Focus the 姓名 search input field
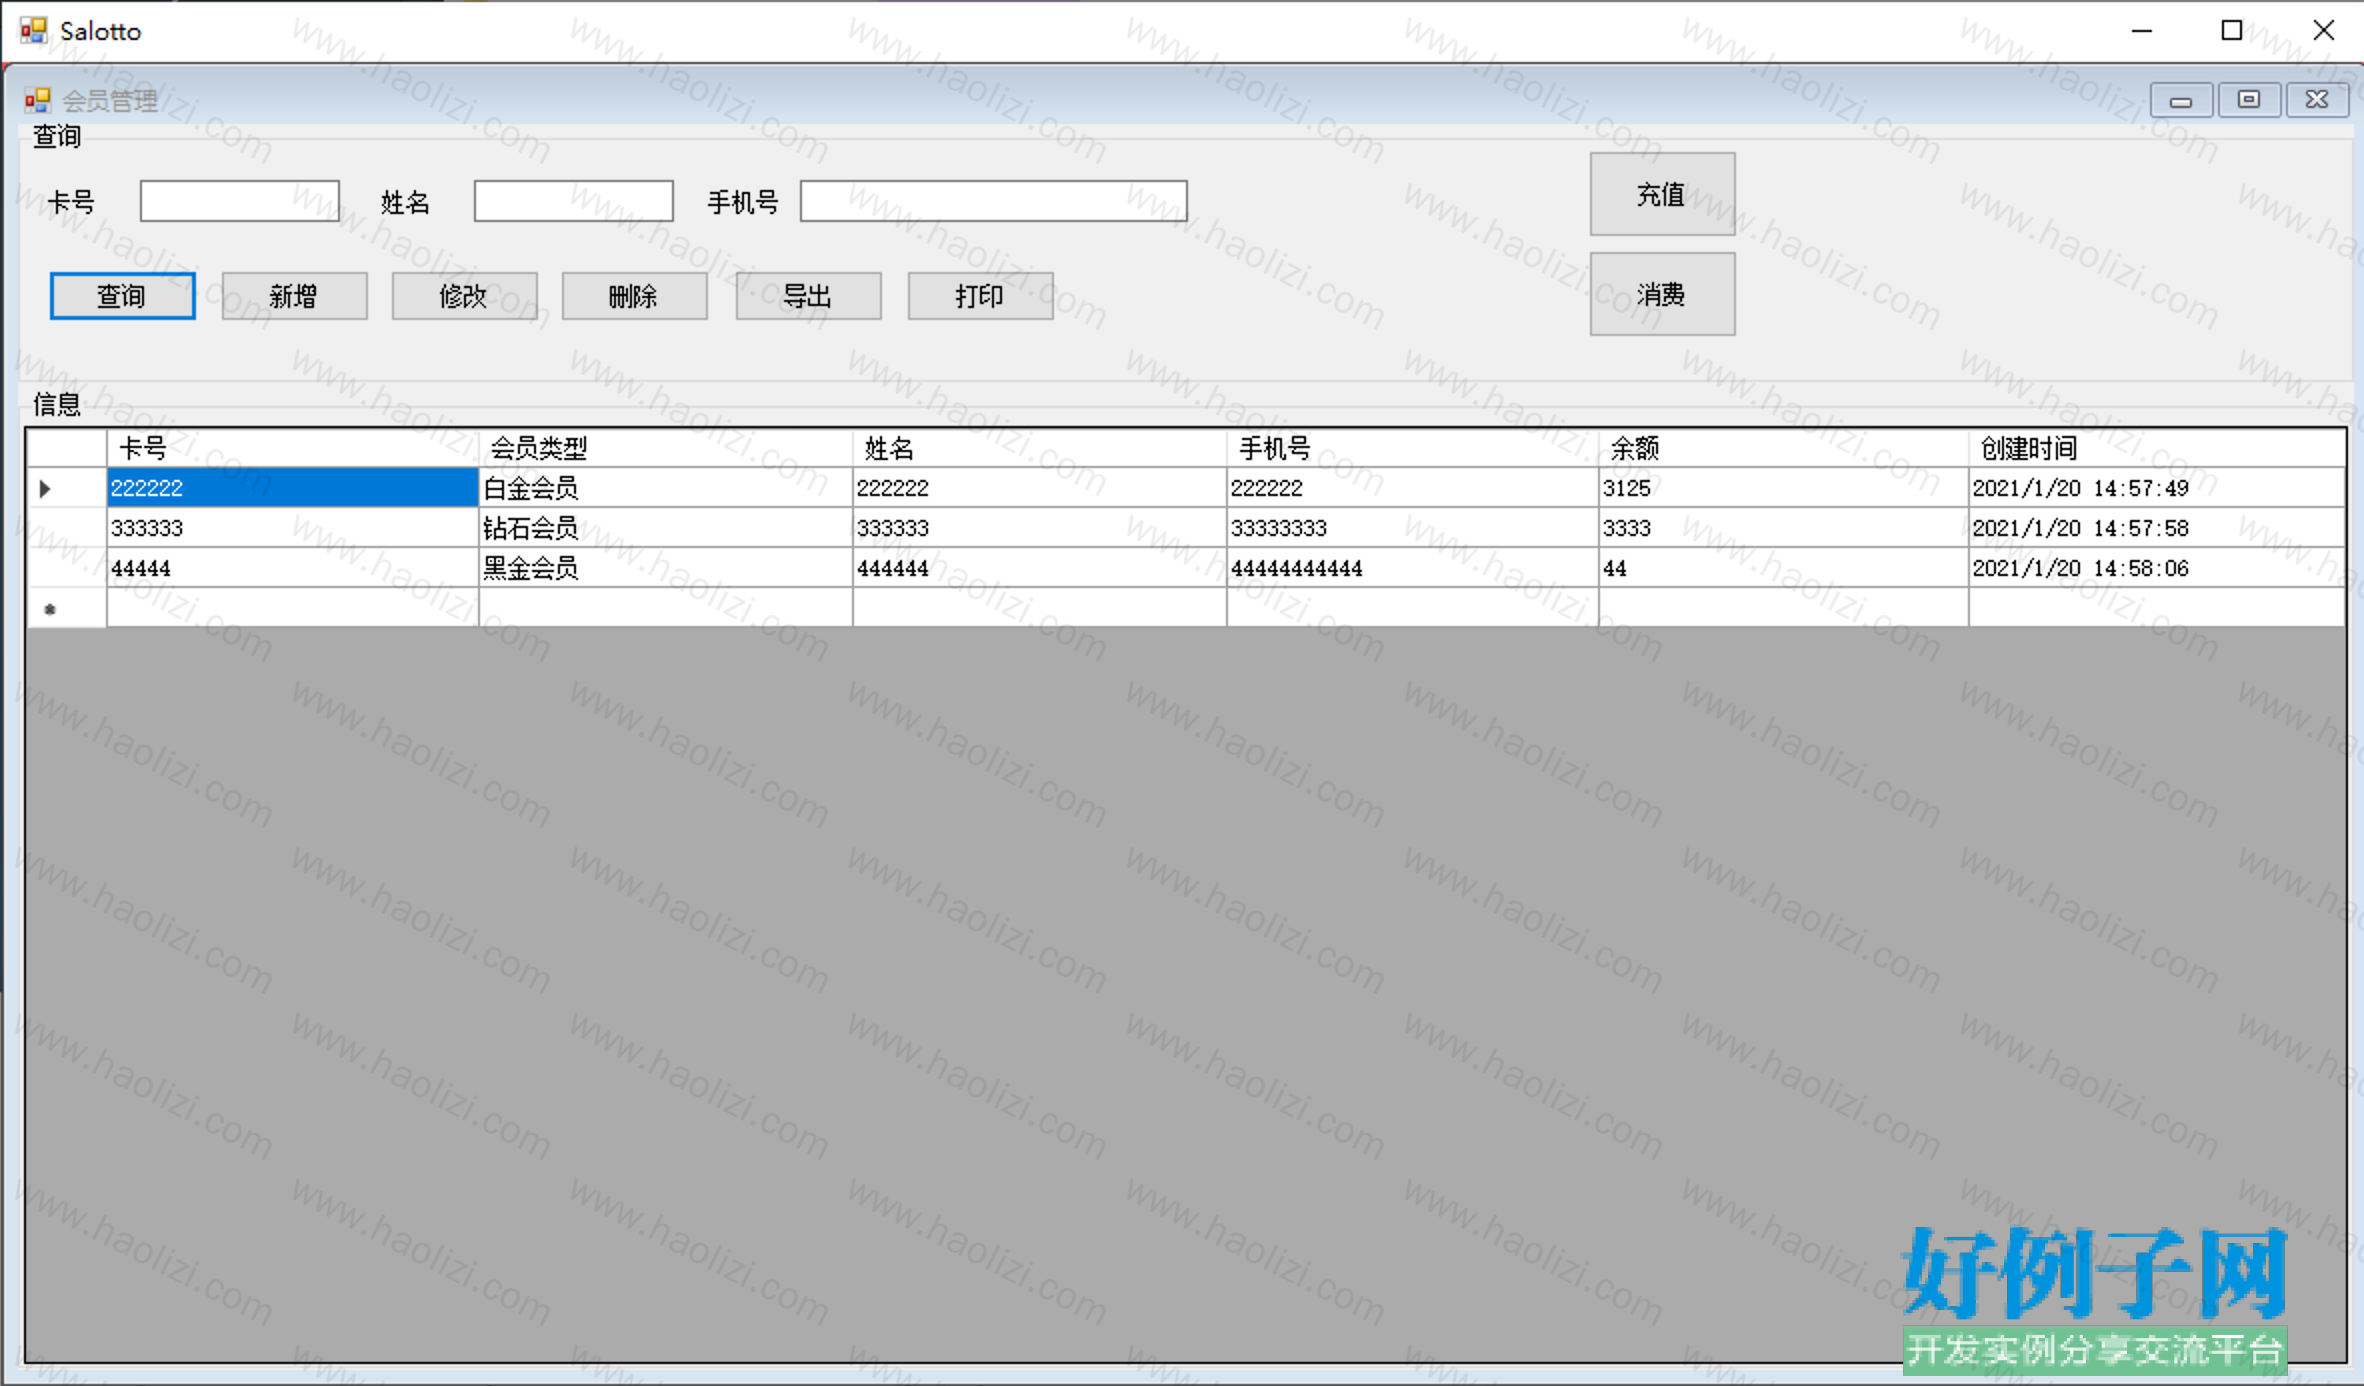This screenshot has width=2364, height=1386. [x=574, y=201]
